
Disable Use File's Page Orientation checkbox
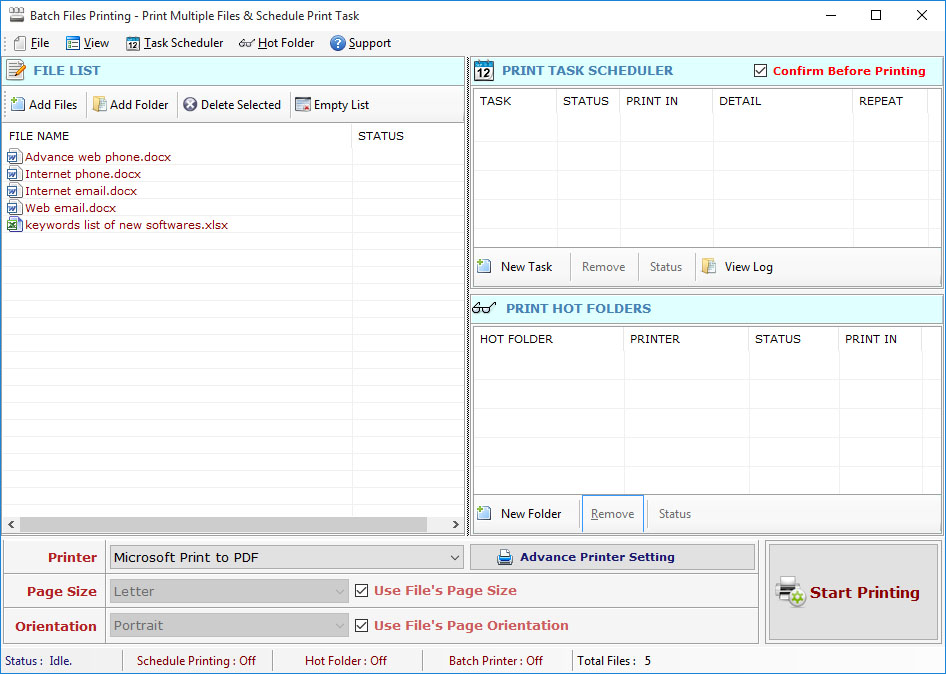coord(362,626)
